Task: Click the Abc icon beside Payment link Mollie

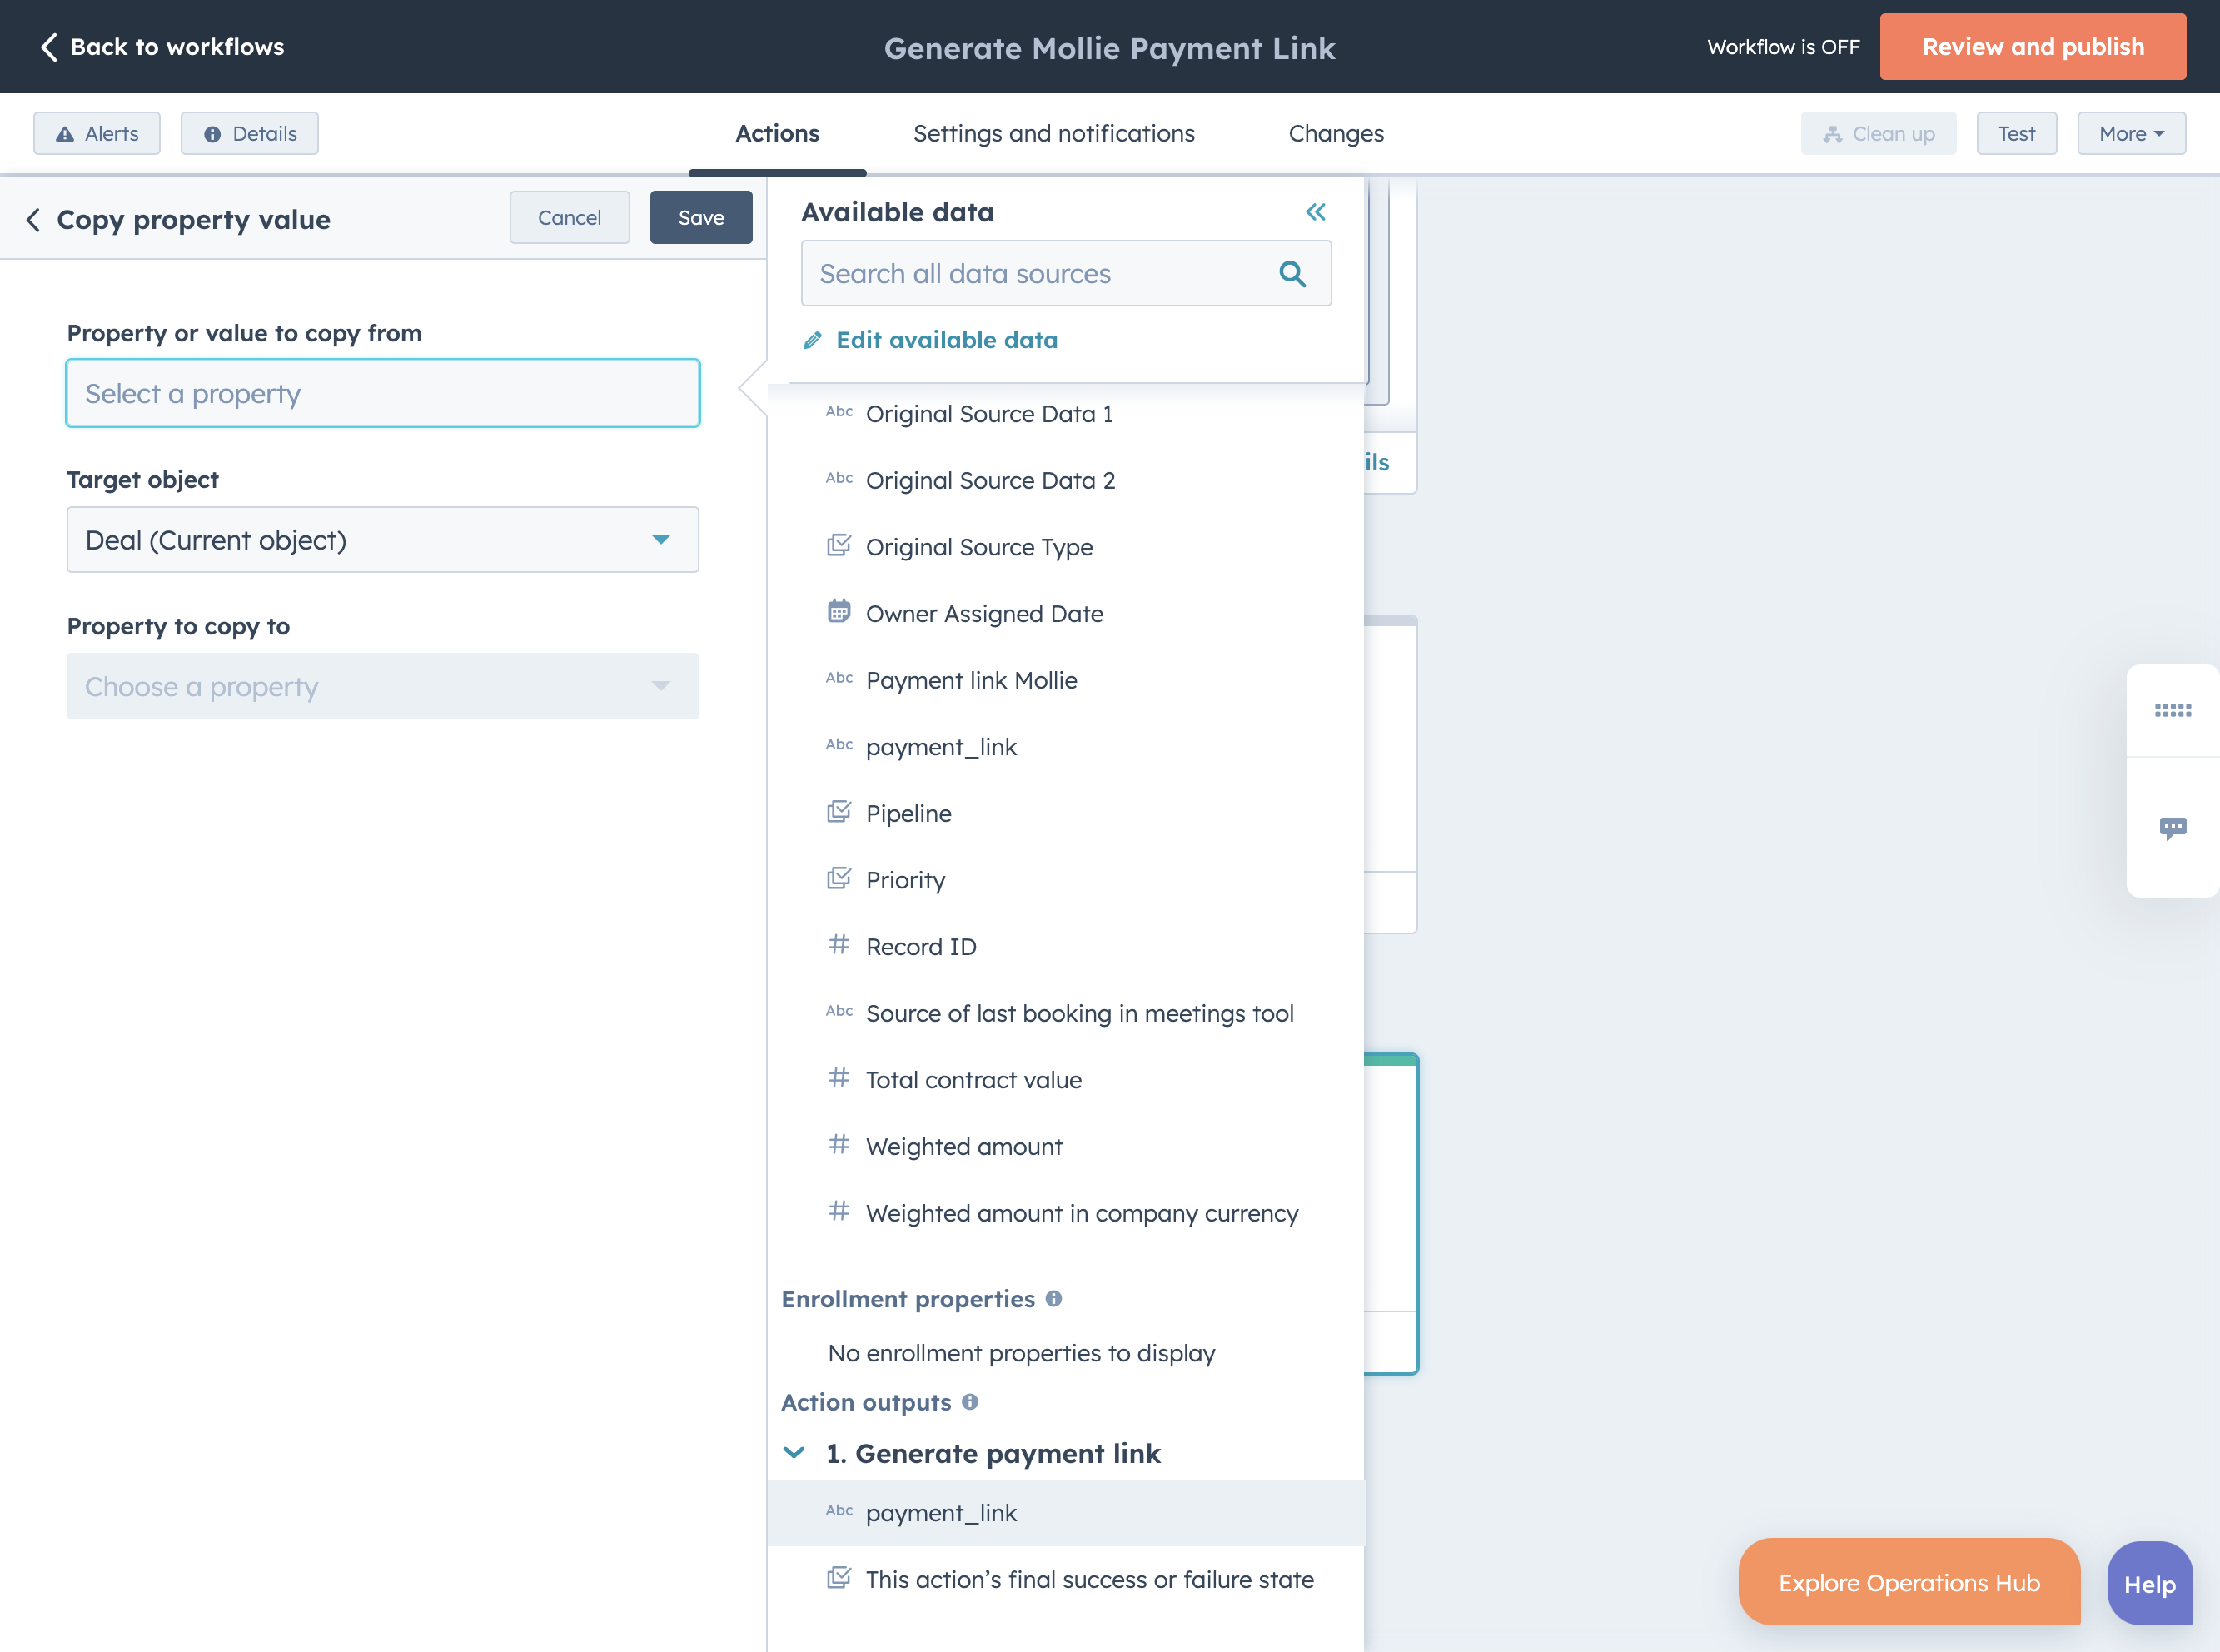Action: pyautogui.click(x=839, y=678)
